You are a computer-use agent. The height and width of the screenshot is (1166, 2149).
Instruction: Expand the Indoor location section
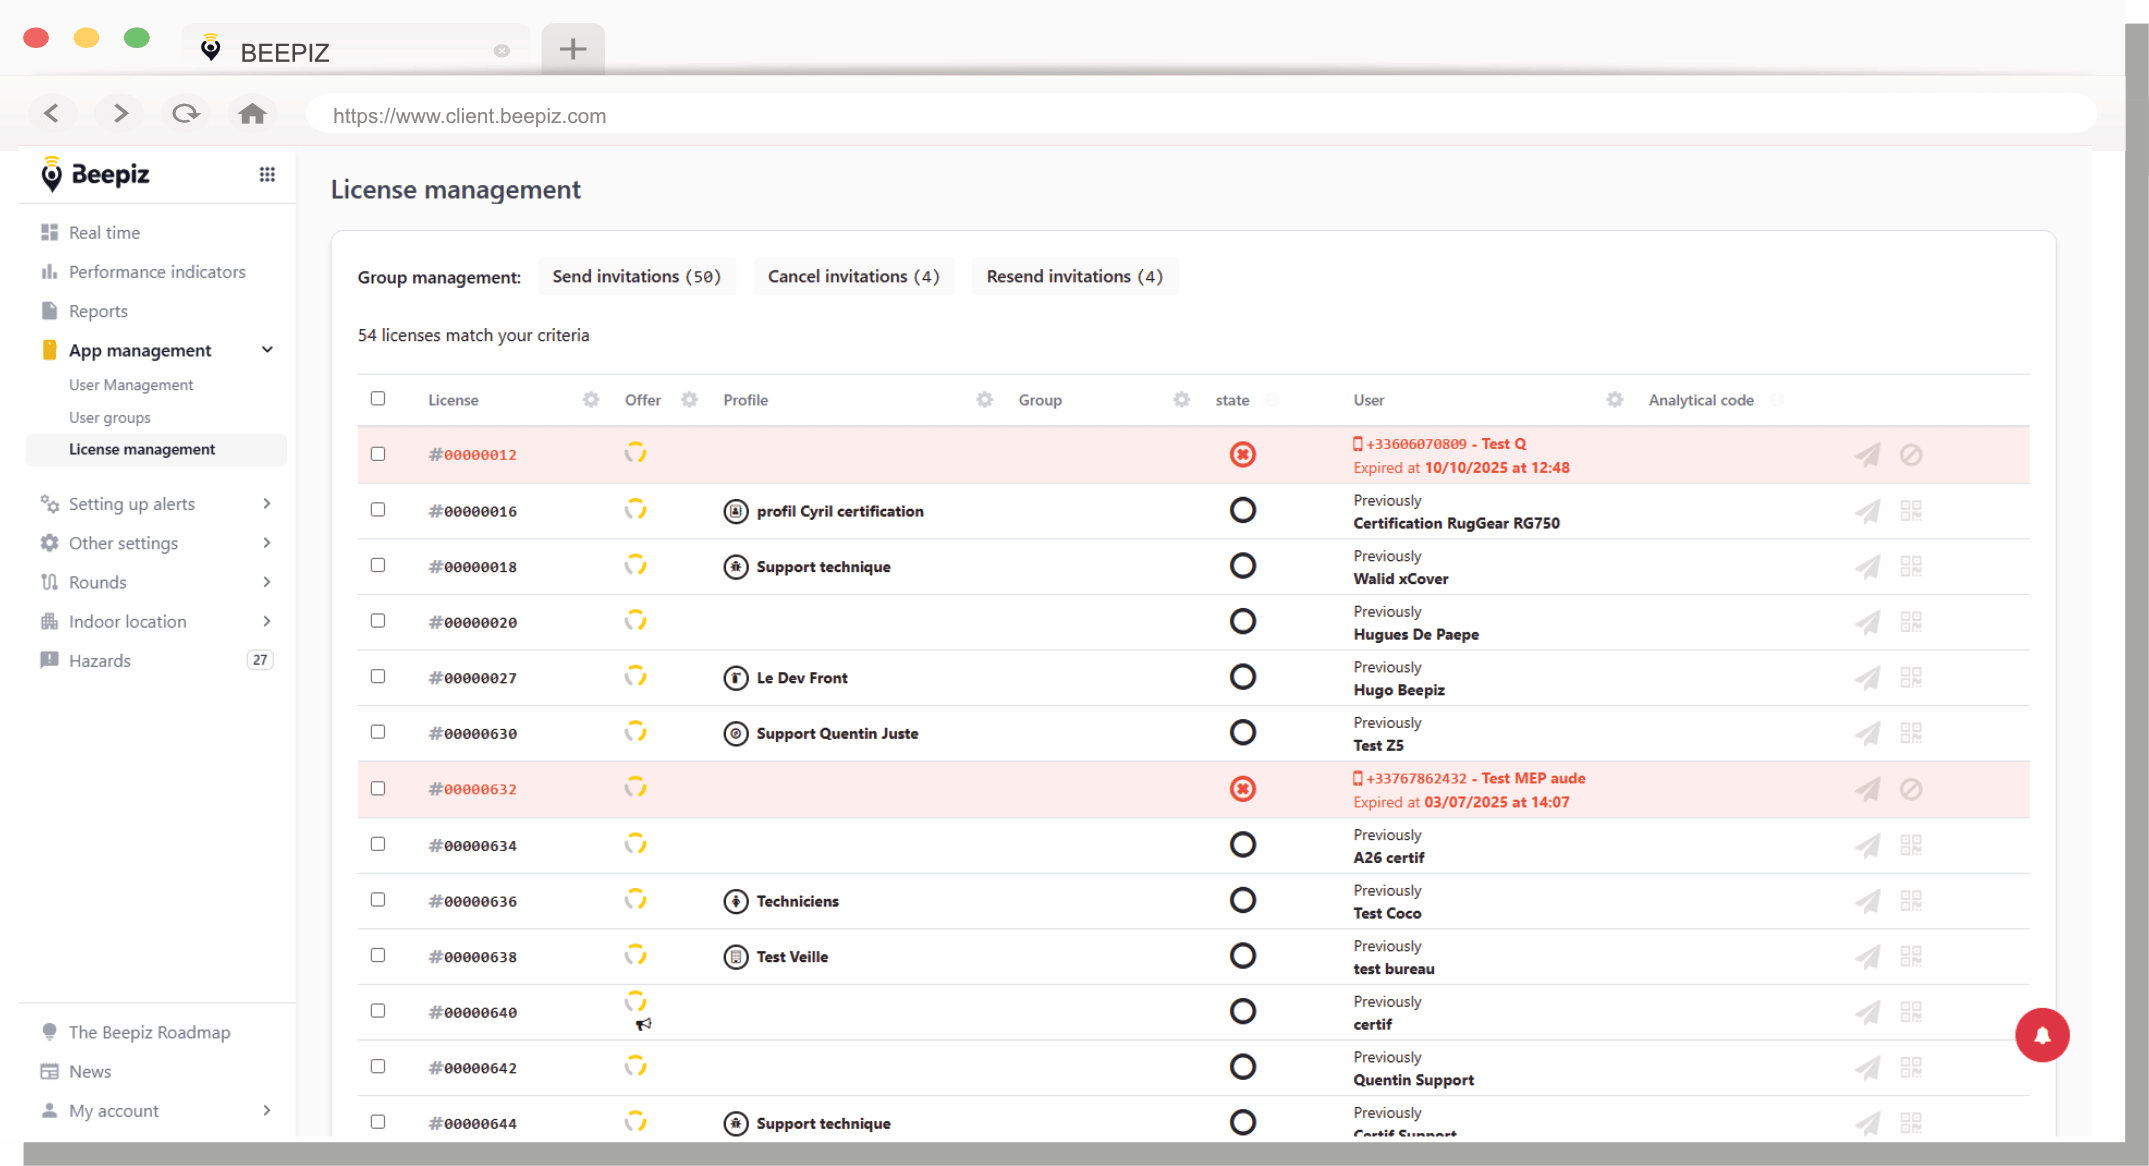266,621
